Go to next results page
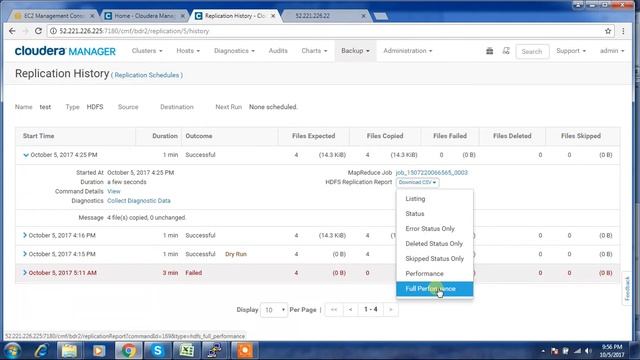 pos(391,310)
